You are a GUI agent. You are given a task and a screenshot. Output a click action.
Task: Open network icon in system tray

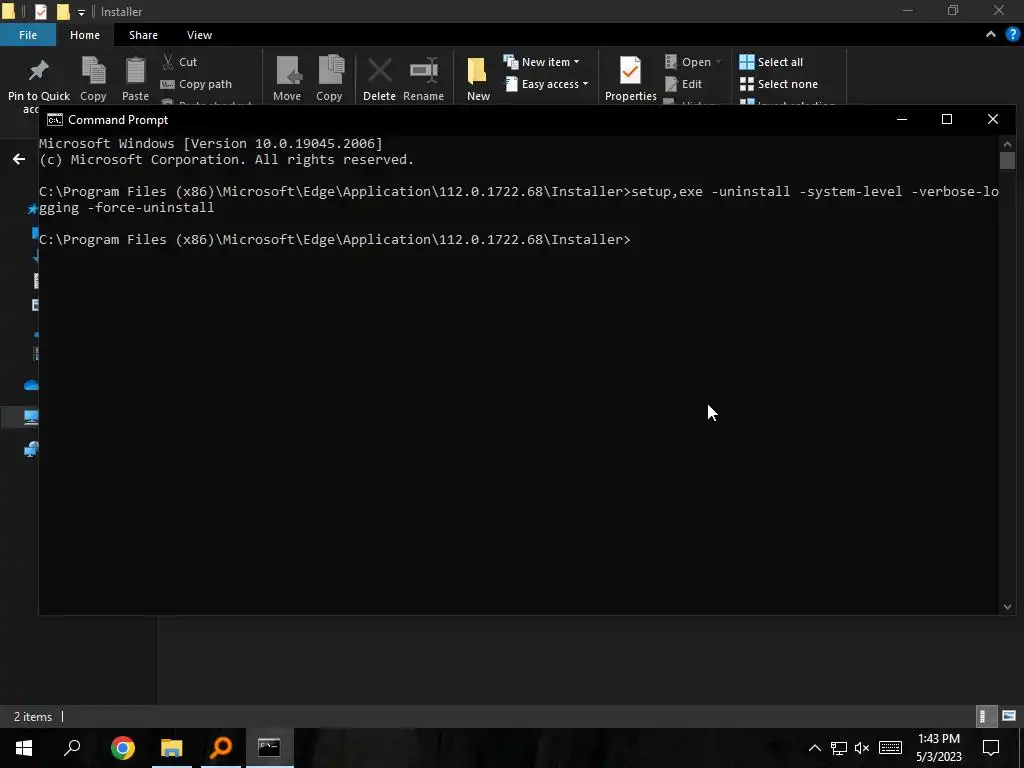[839, 748]
